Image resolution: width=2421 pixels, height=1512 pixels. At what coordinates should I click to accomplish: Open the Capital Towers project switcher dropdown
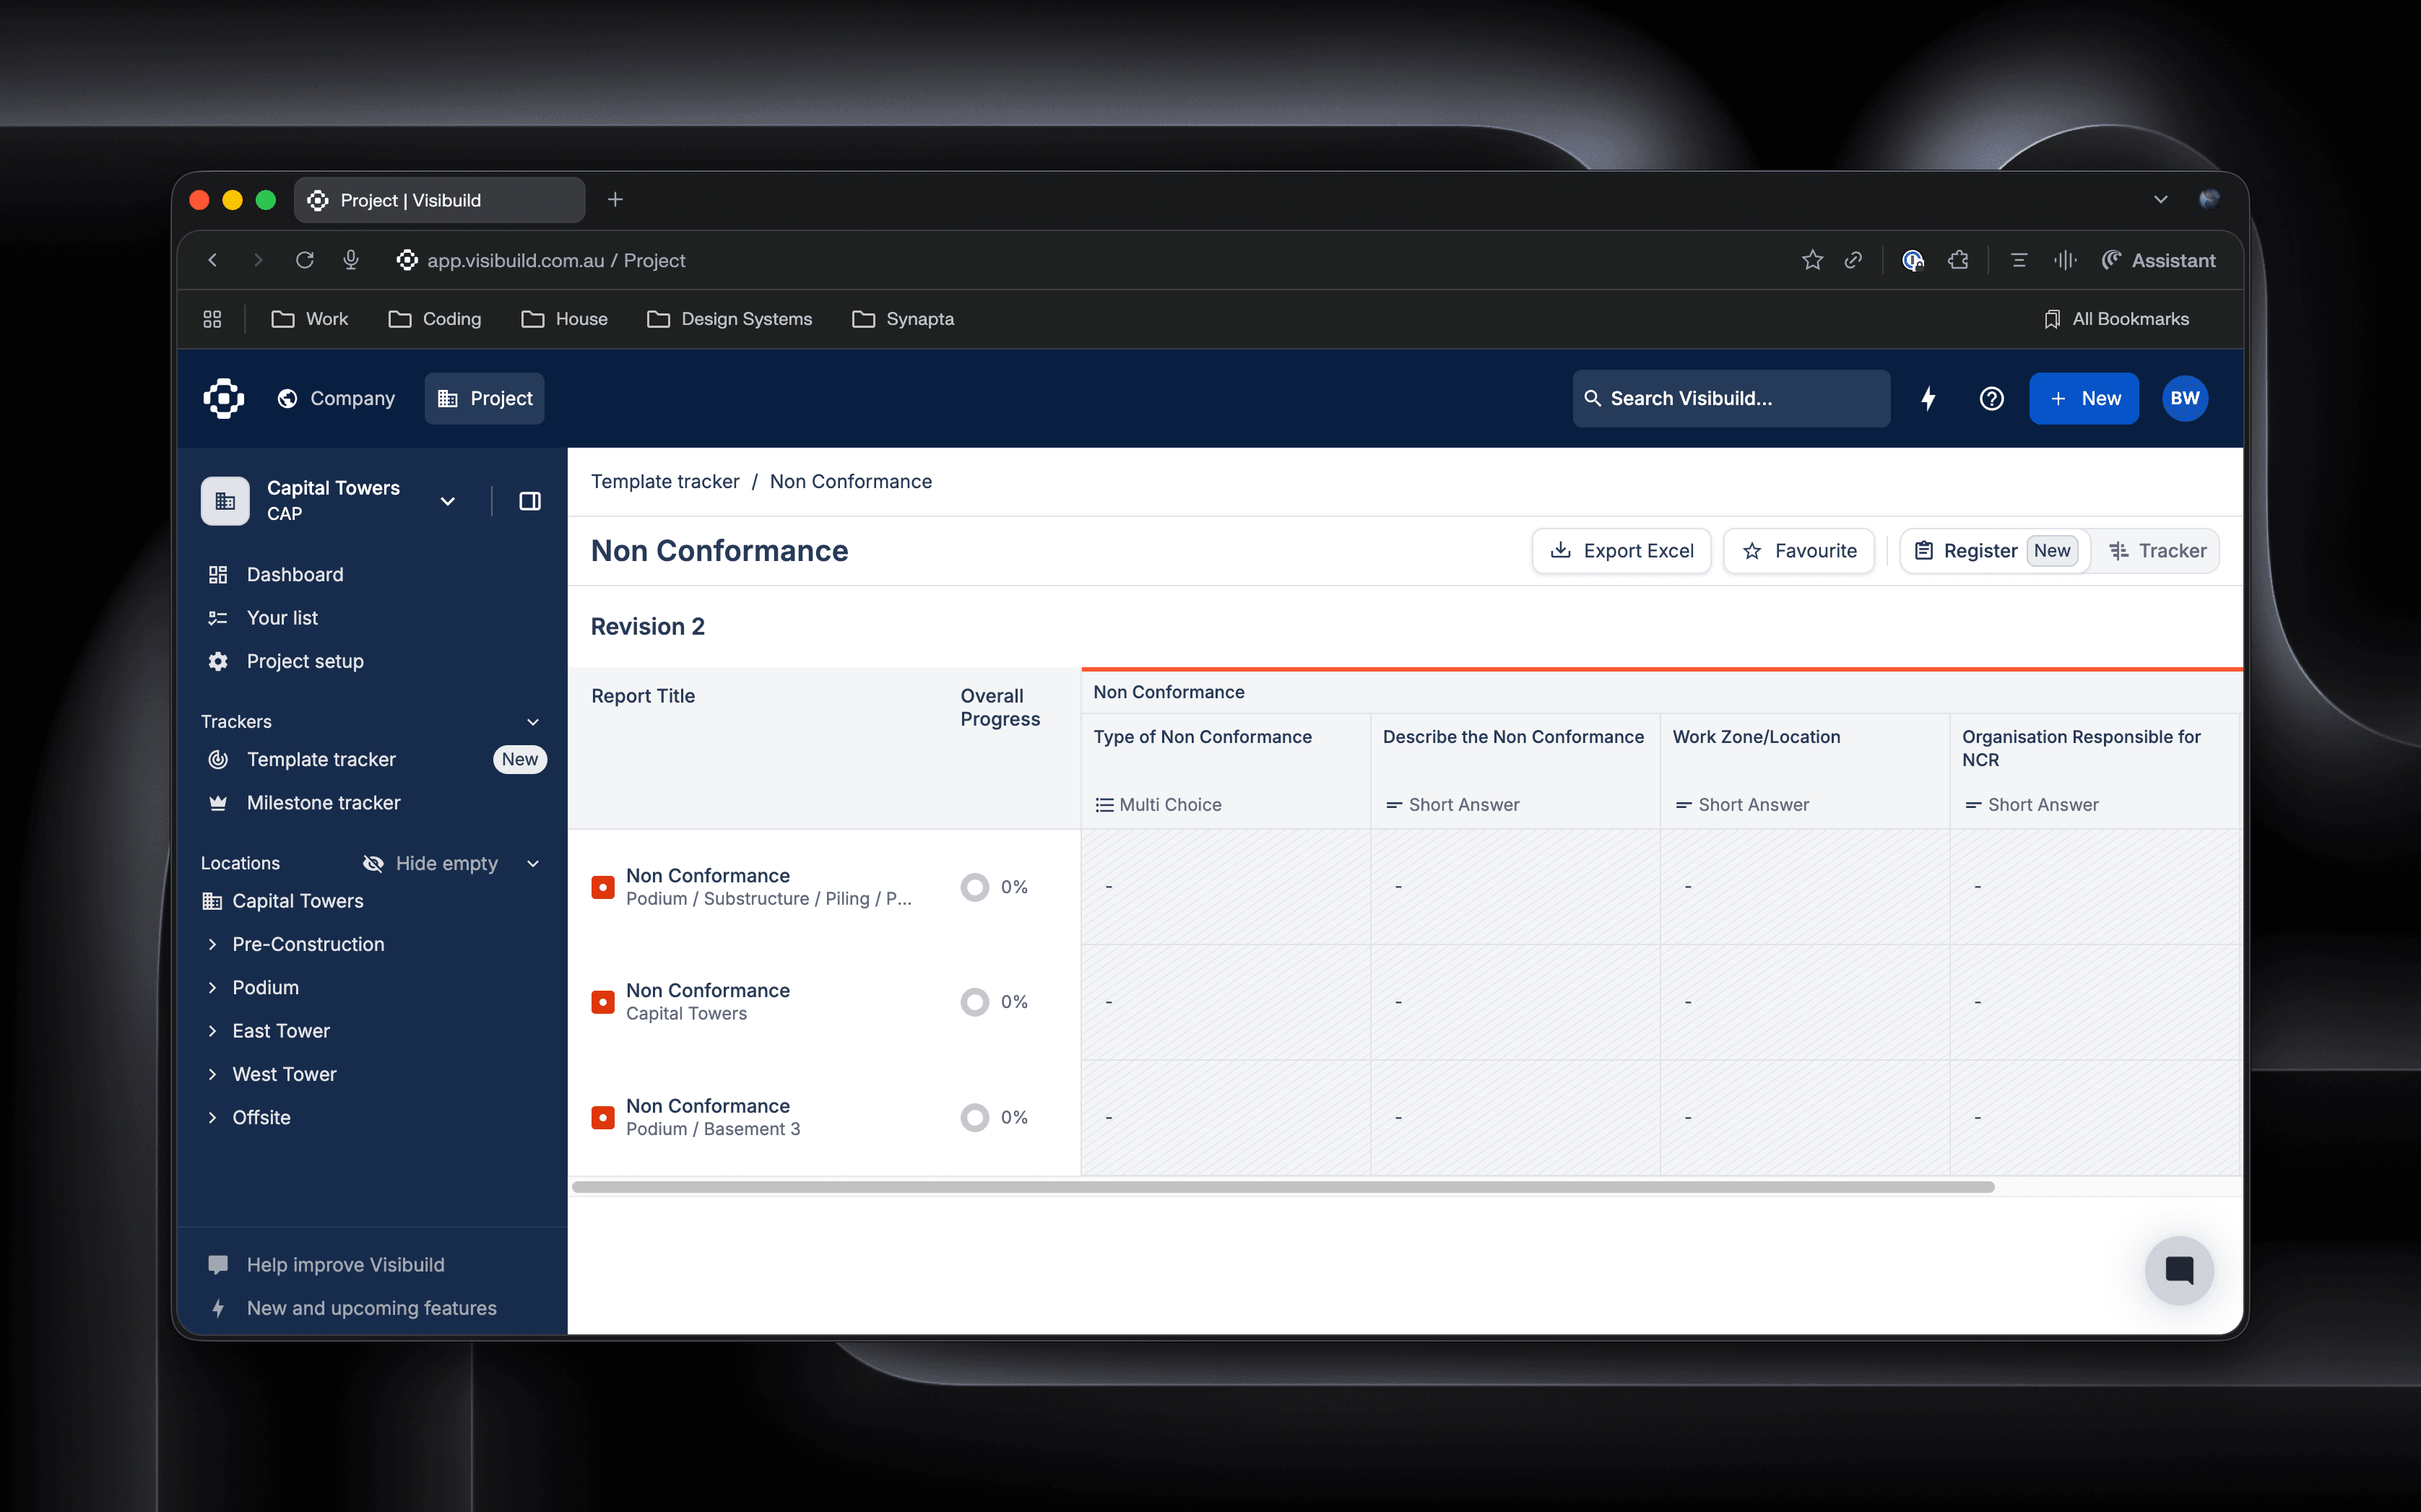(447, 501)
